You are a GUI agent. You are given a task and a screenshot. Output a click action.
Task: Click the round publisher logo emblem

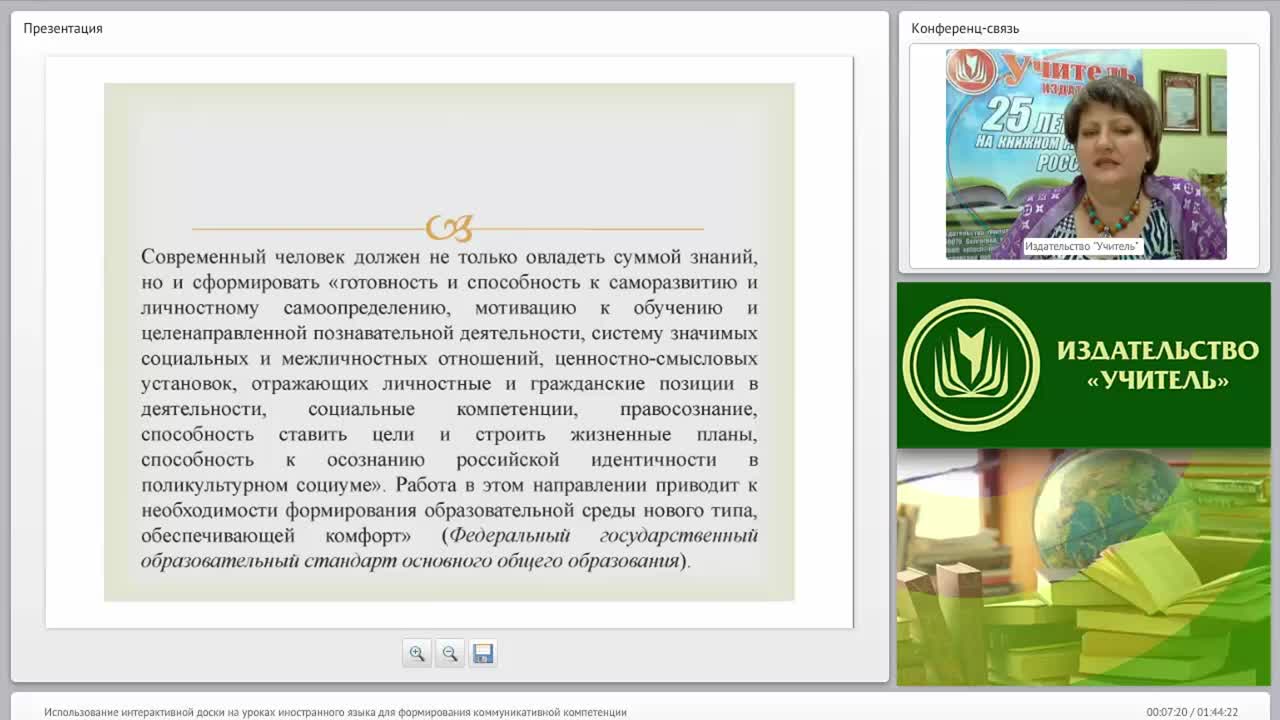[971, 365]
